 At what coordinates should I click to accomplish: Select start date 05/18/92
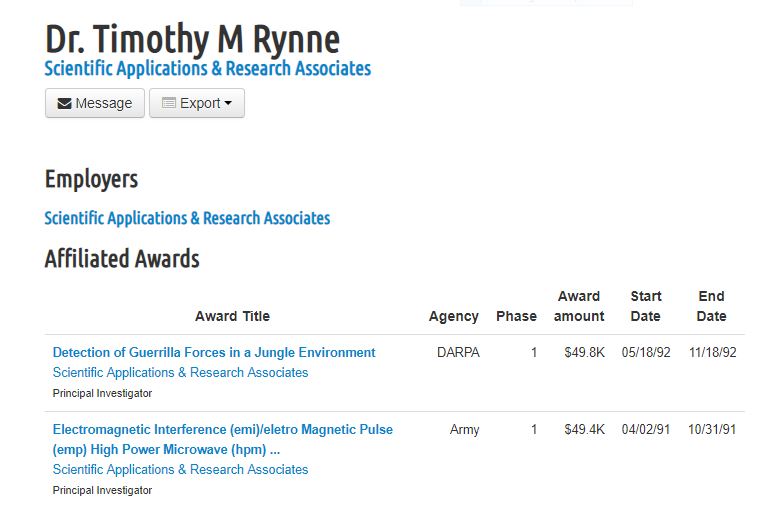[x=646, y=353]
